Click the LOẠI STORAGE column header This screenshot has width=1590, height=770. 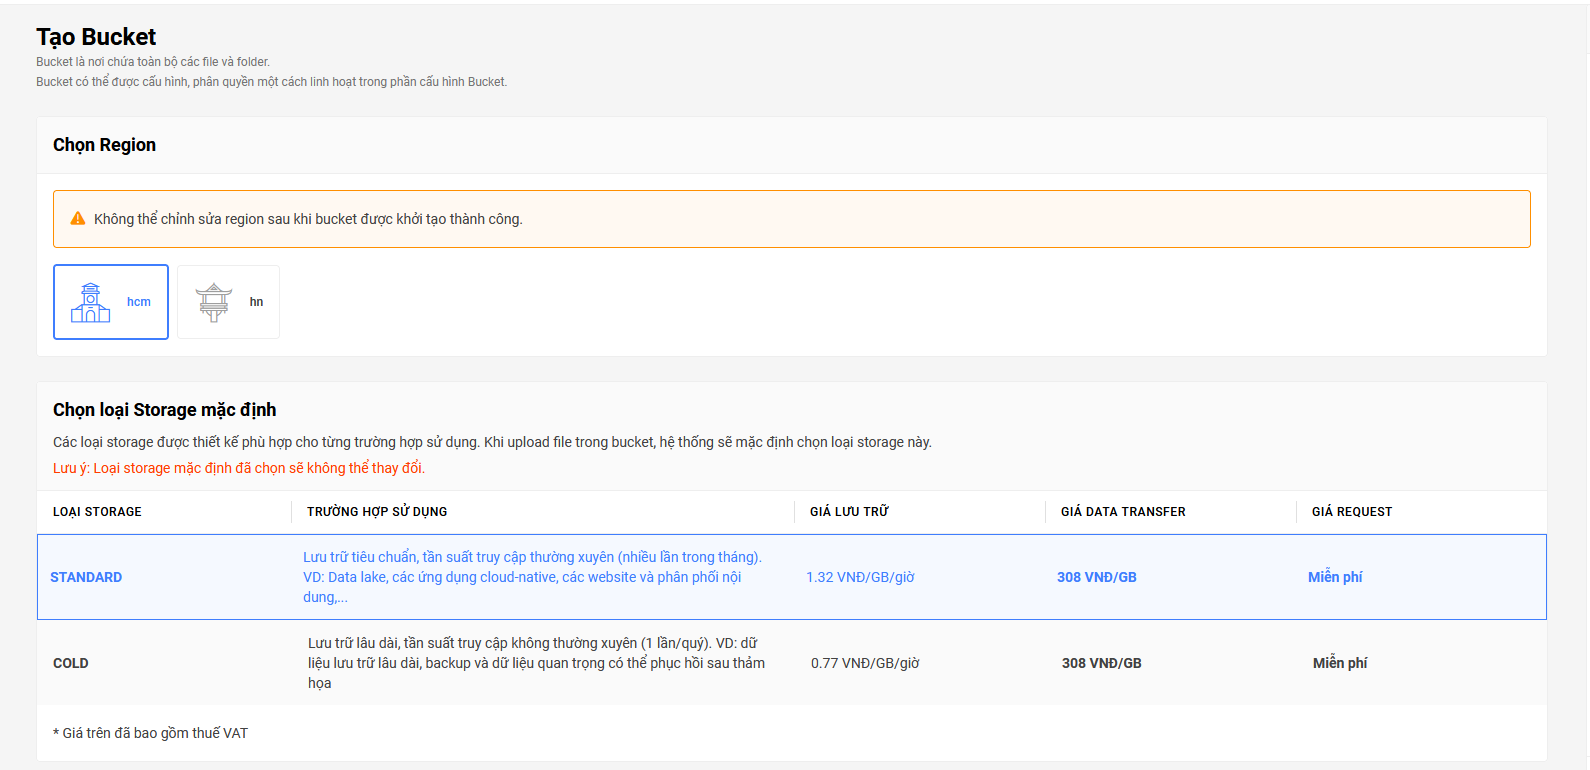97,512
